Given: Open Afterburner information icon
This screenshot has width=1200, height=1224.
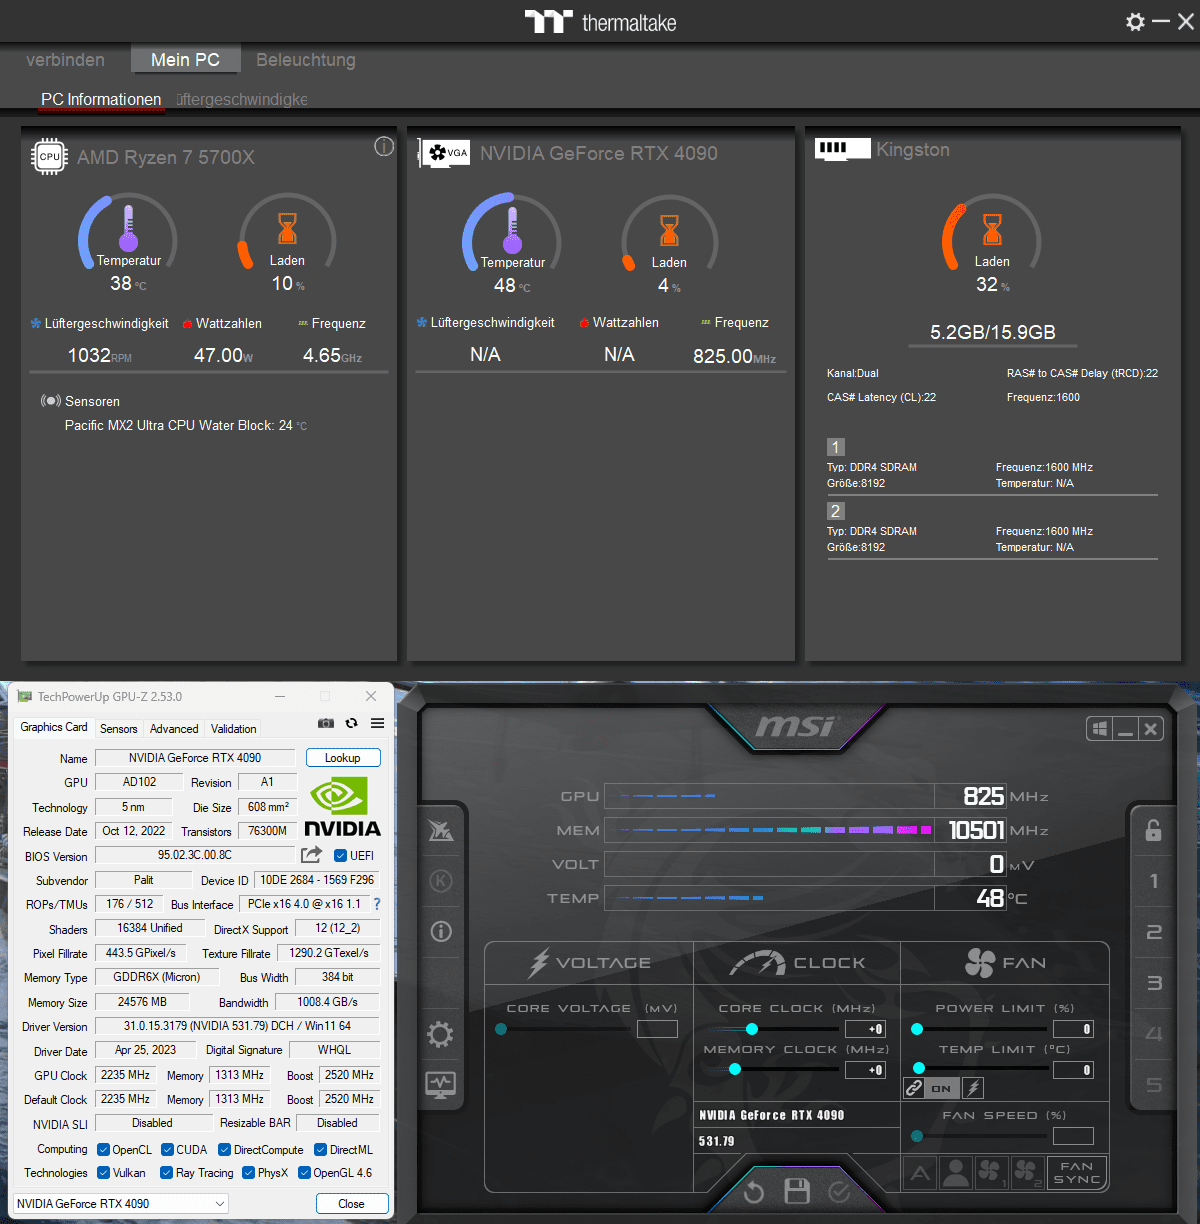Looking at the screenshot, I should click(441, 931).
